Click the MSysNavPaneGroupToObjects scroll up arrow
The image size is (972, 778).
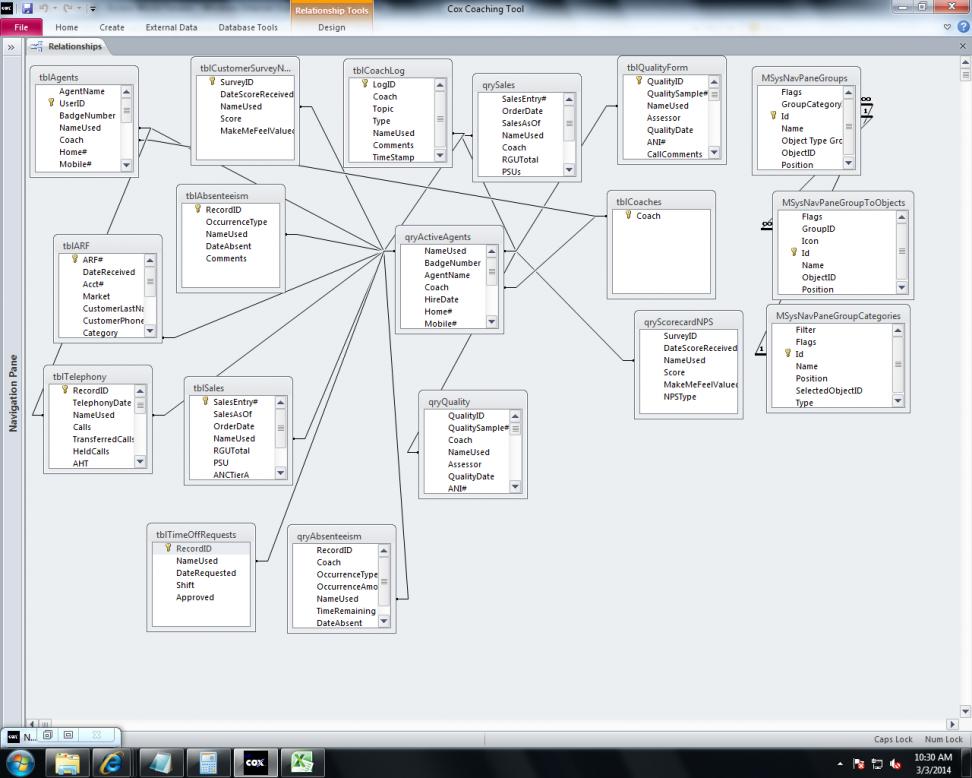pos(901,218)
